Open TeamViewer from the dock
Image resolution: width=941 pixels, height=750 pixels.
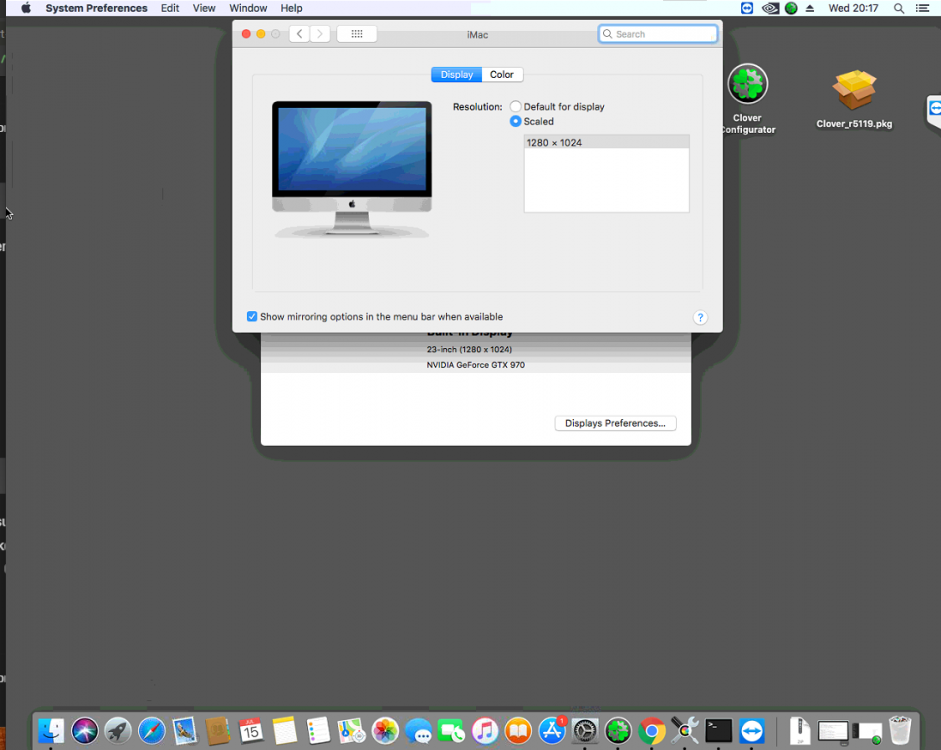coord(752,731)
